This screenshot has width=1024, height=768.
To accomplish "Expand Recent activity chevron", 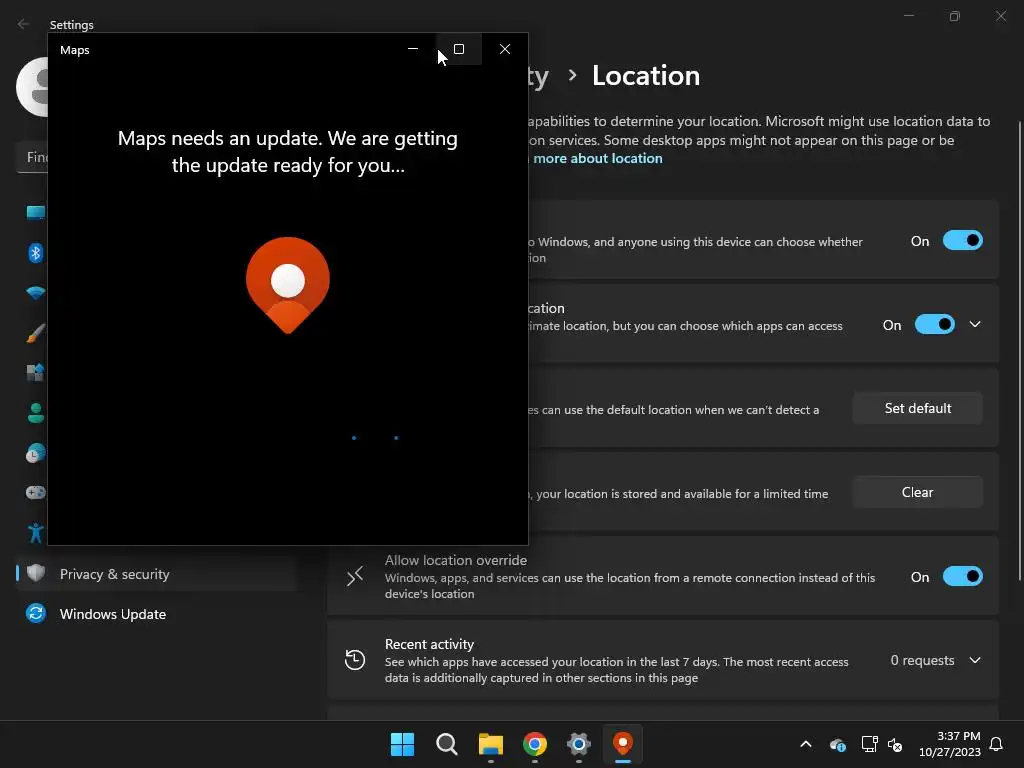I will (x=975, y=660).
